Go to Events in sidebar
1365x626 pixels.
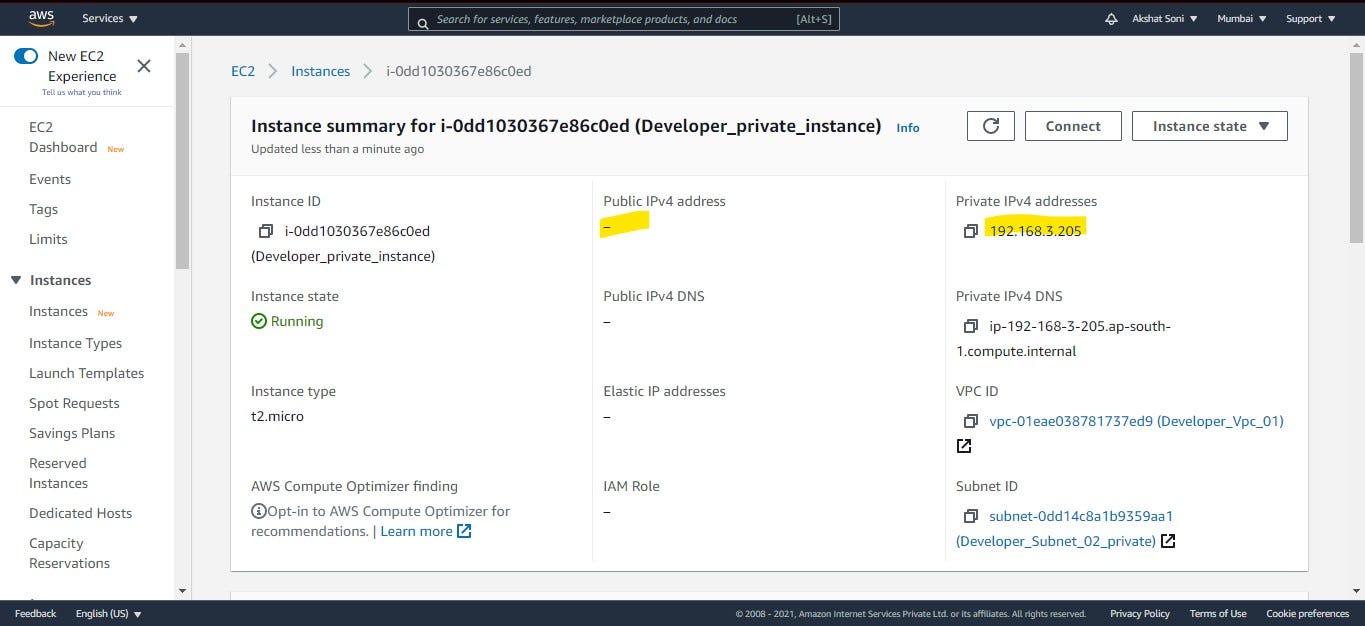coord(50,179)
